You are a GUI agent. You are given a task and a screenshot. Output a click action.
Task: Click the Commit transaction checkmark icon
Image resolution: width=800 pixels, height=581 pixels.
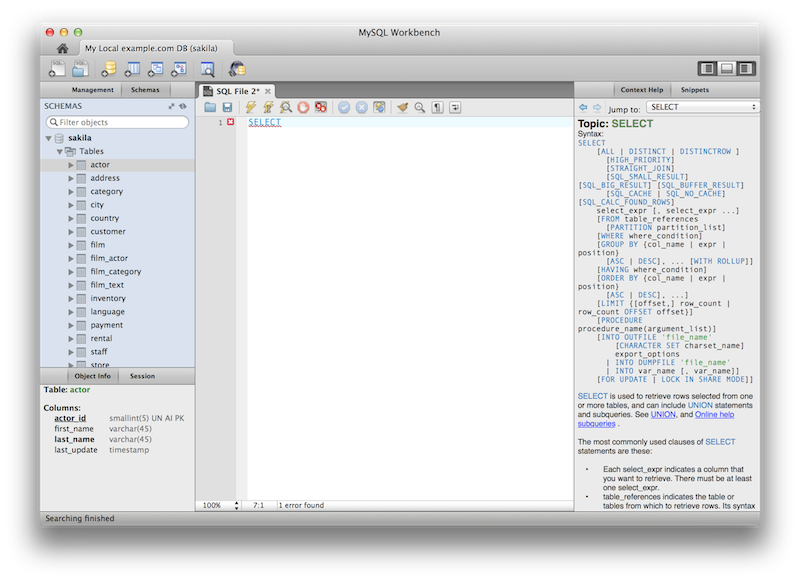(344, 107)
